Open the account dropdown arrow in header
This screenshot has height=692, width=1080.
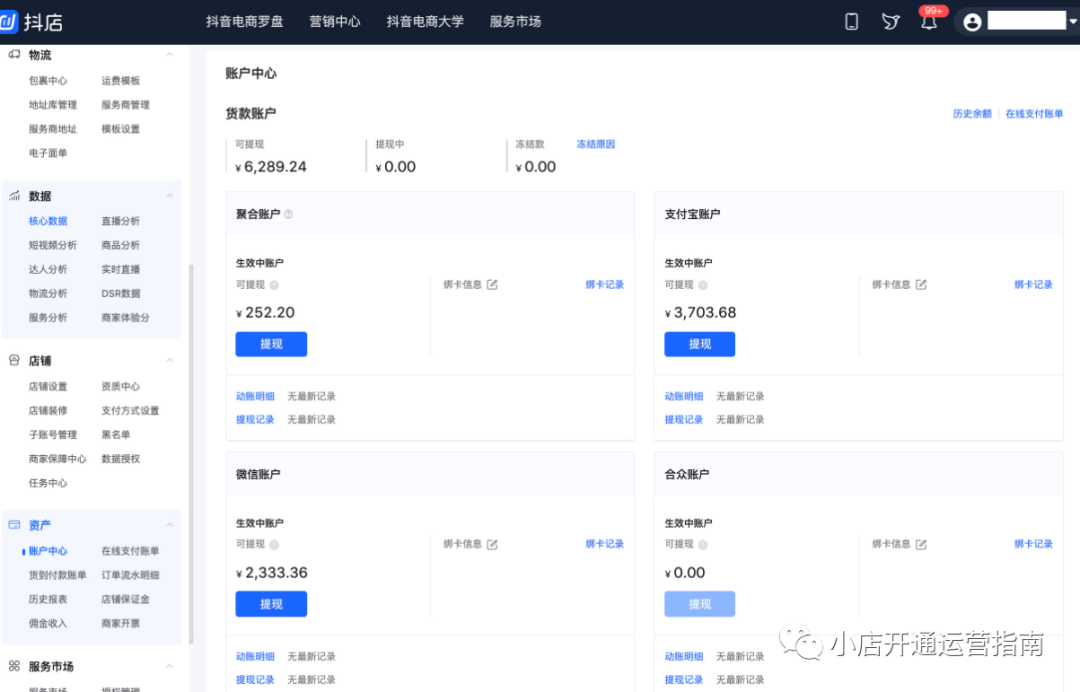tap(1073, 22)
